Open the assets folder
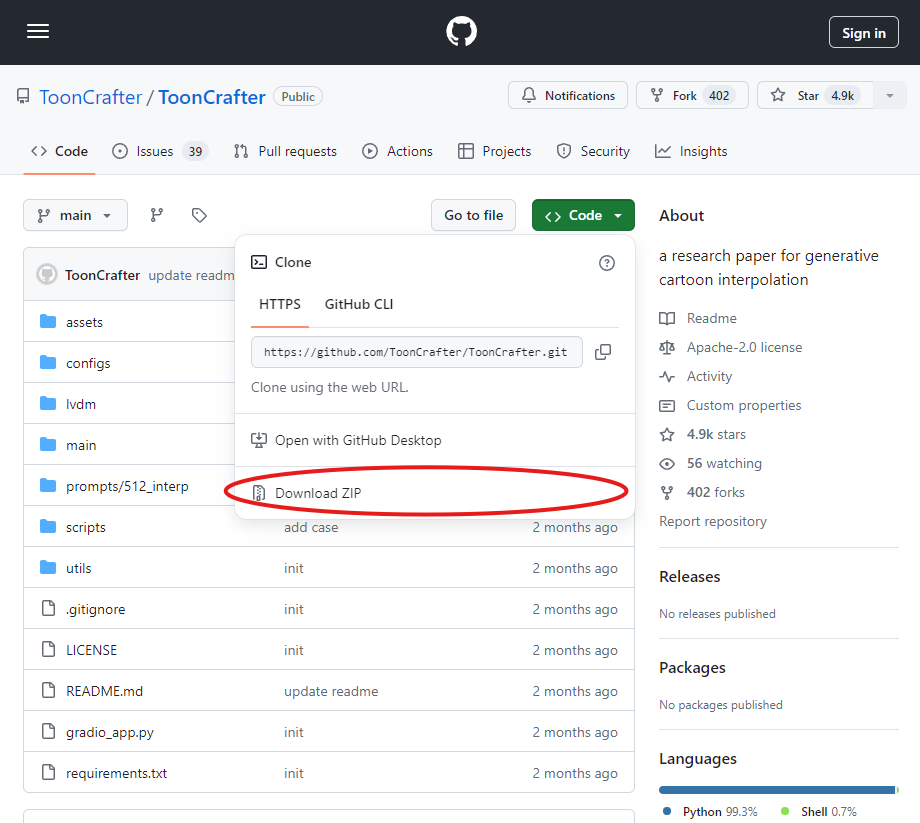The height and width of the screenshot is (823, 920). [84, 322]
